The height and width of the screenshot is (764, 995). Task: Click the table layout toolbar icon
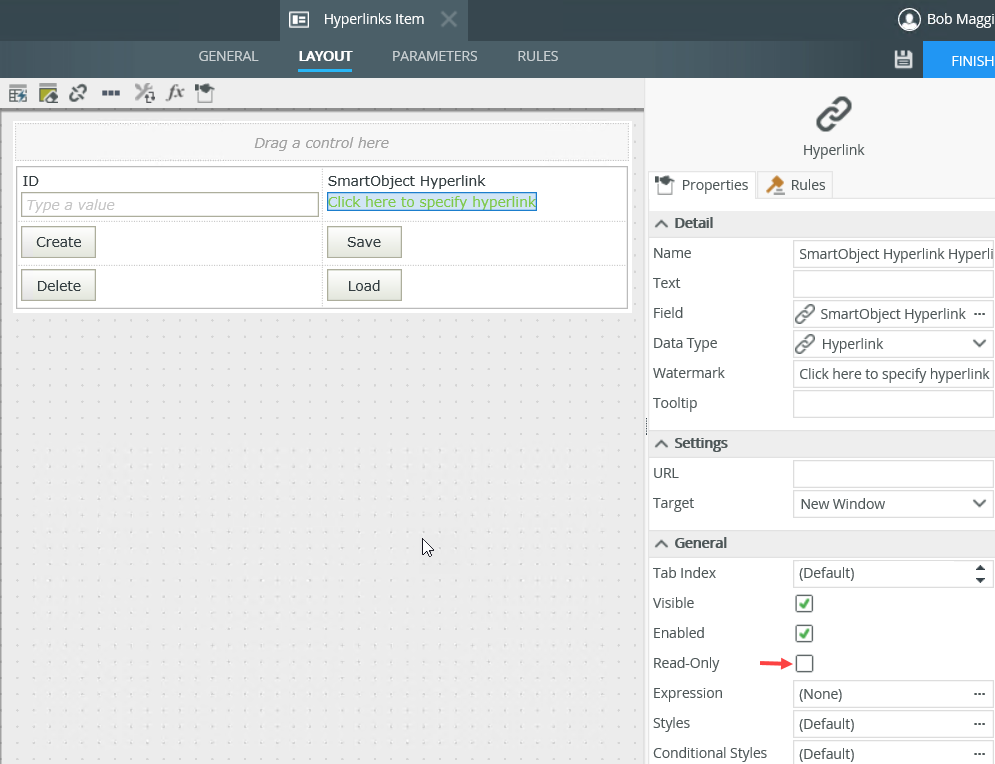(17, 93)
